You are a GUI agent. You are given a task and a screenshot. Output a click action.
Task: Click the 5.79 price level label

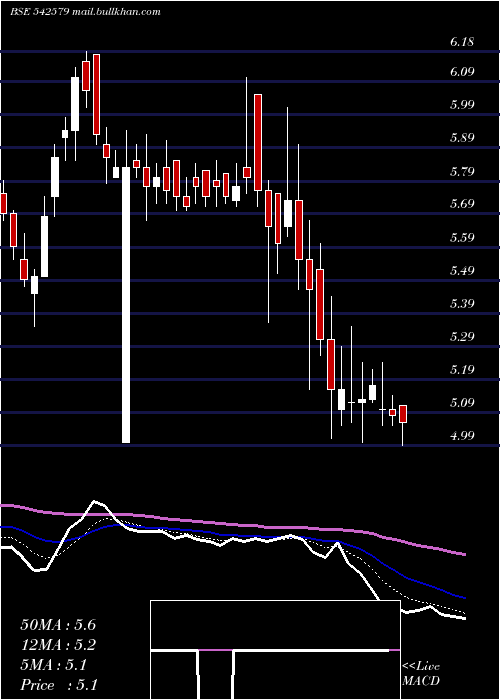[x=462, y=171]
